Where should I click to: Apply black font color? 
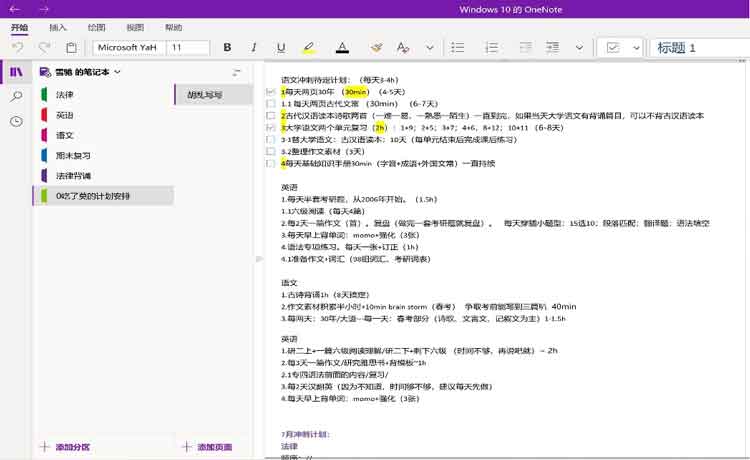342,47
